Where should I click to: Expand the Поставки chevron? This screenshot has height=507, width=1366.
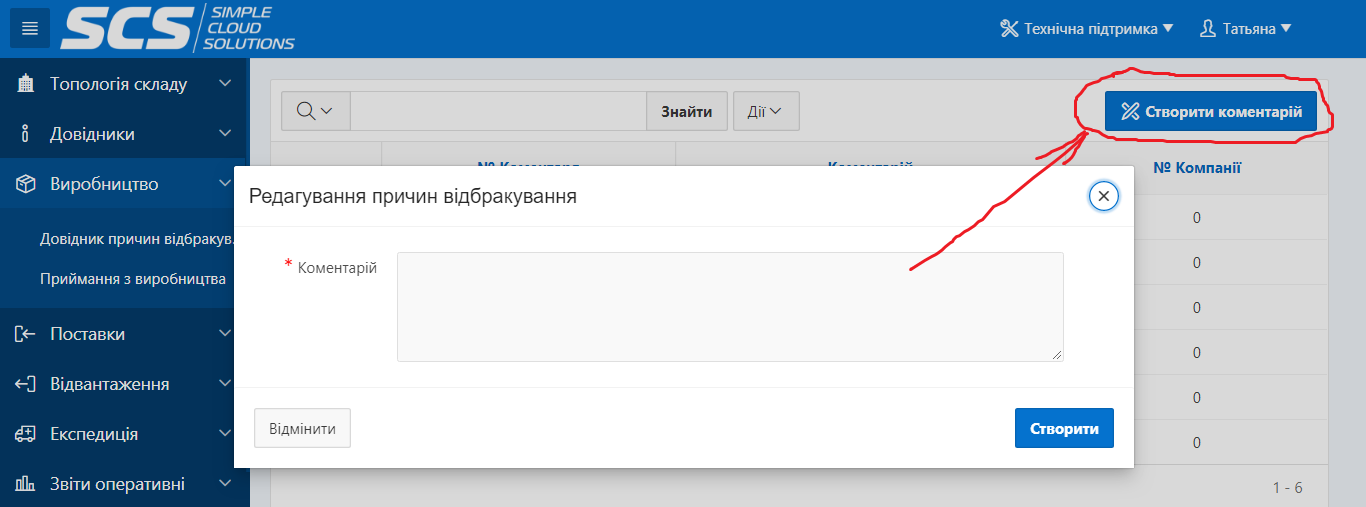225,334
